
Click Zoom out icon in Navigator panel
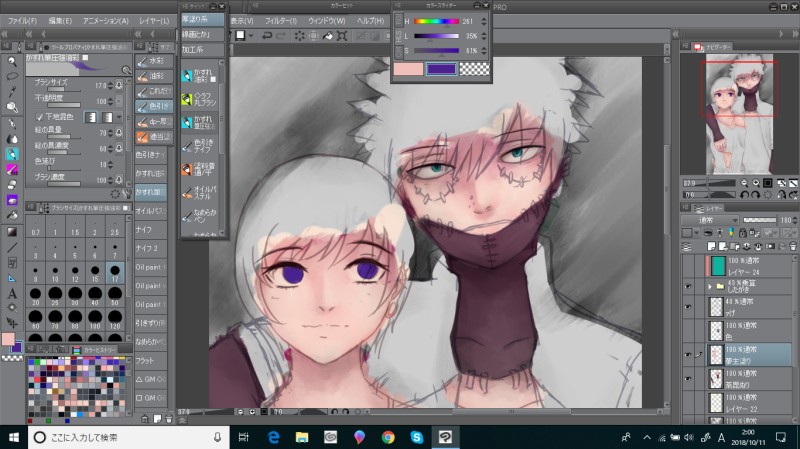[x=744, y=183]
